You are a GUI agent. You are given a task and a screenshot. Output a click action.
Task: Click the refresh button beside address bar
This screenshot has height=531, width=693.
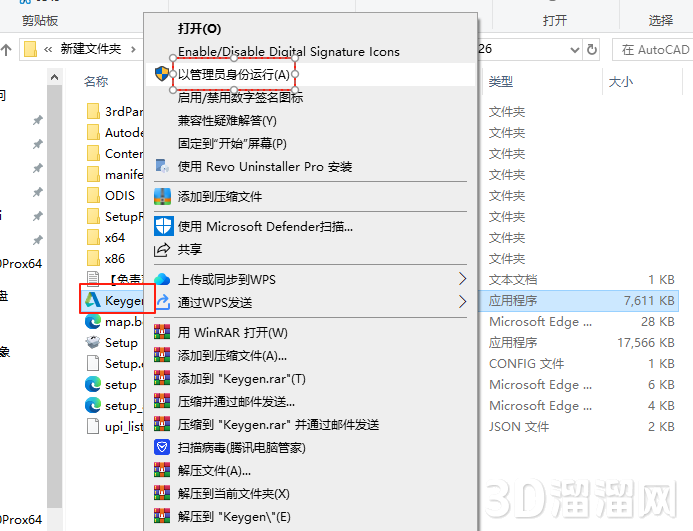click(592, 49)
